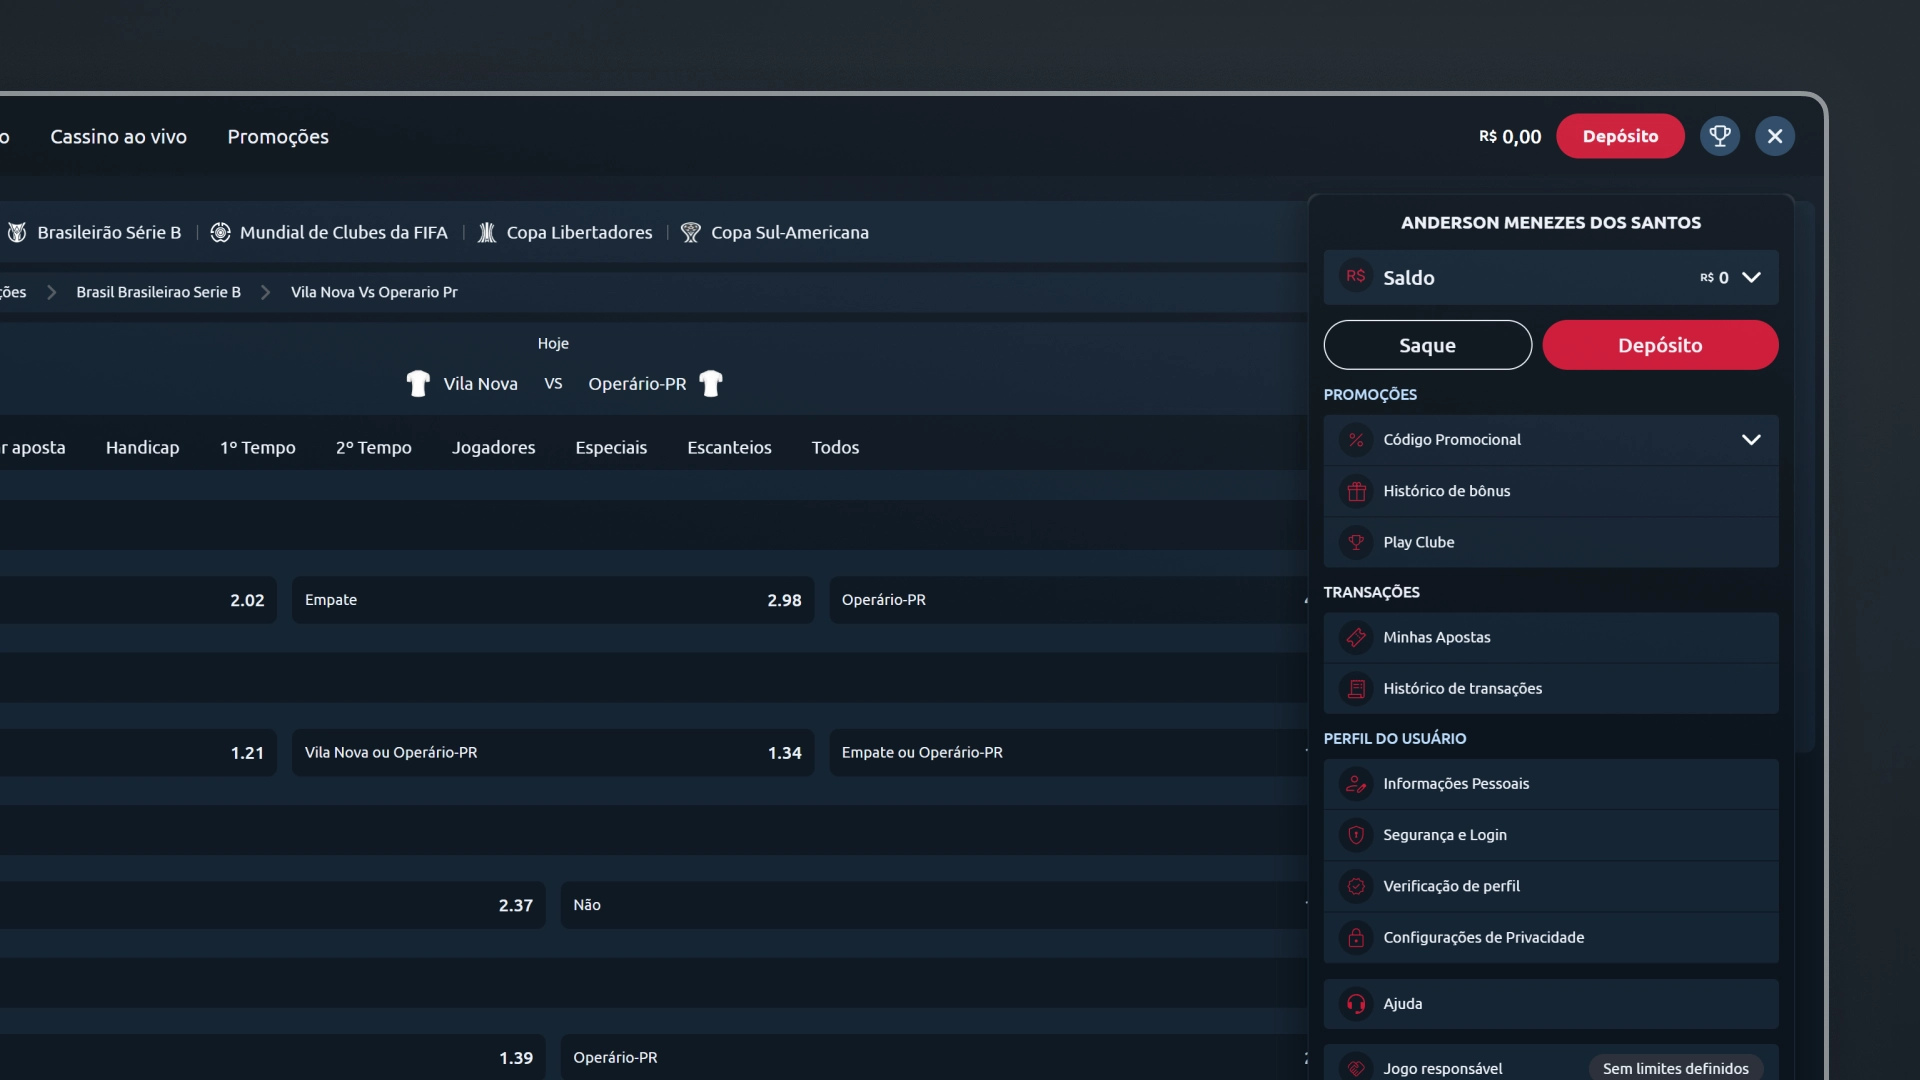Click the Brasil Brasileirao Serie B breadcrumb

tap(158, 292)
